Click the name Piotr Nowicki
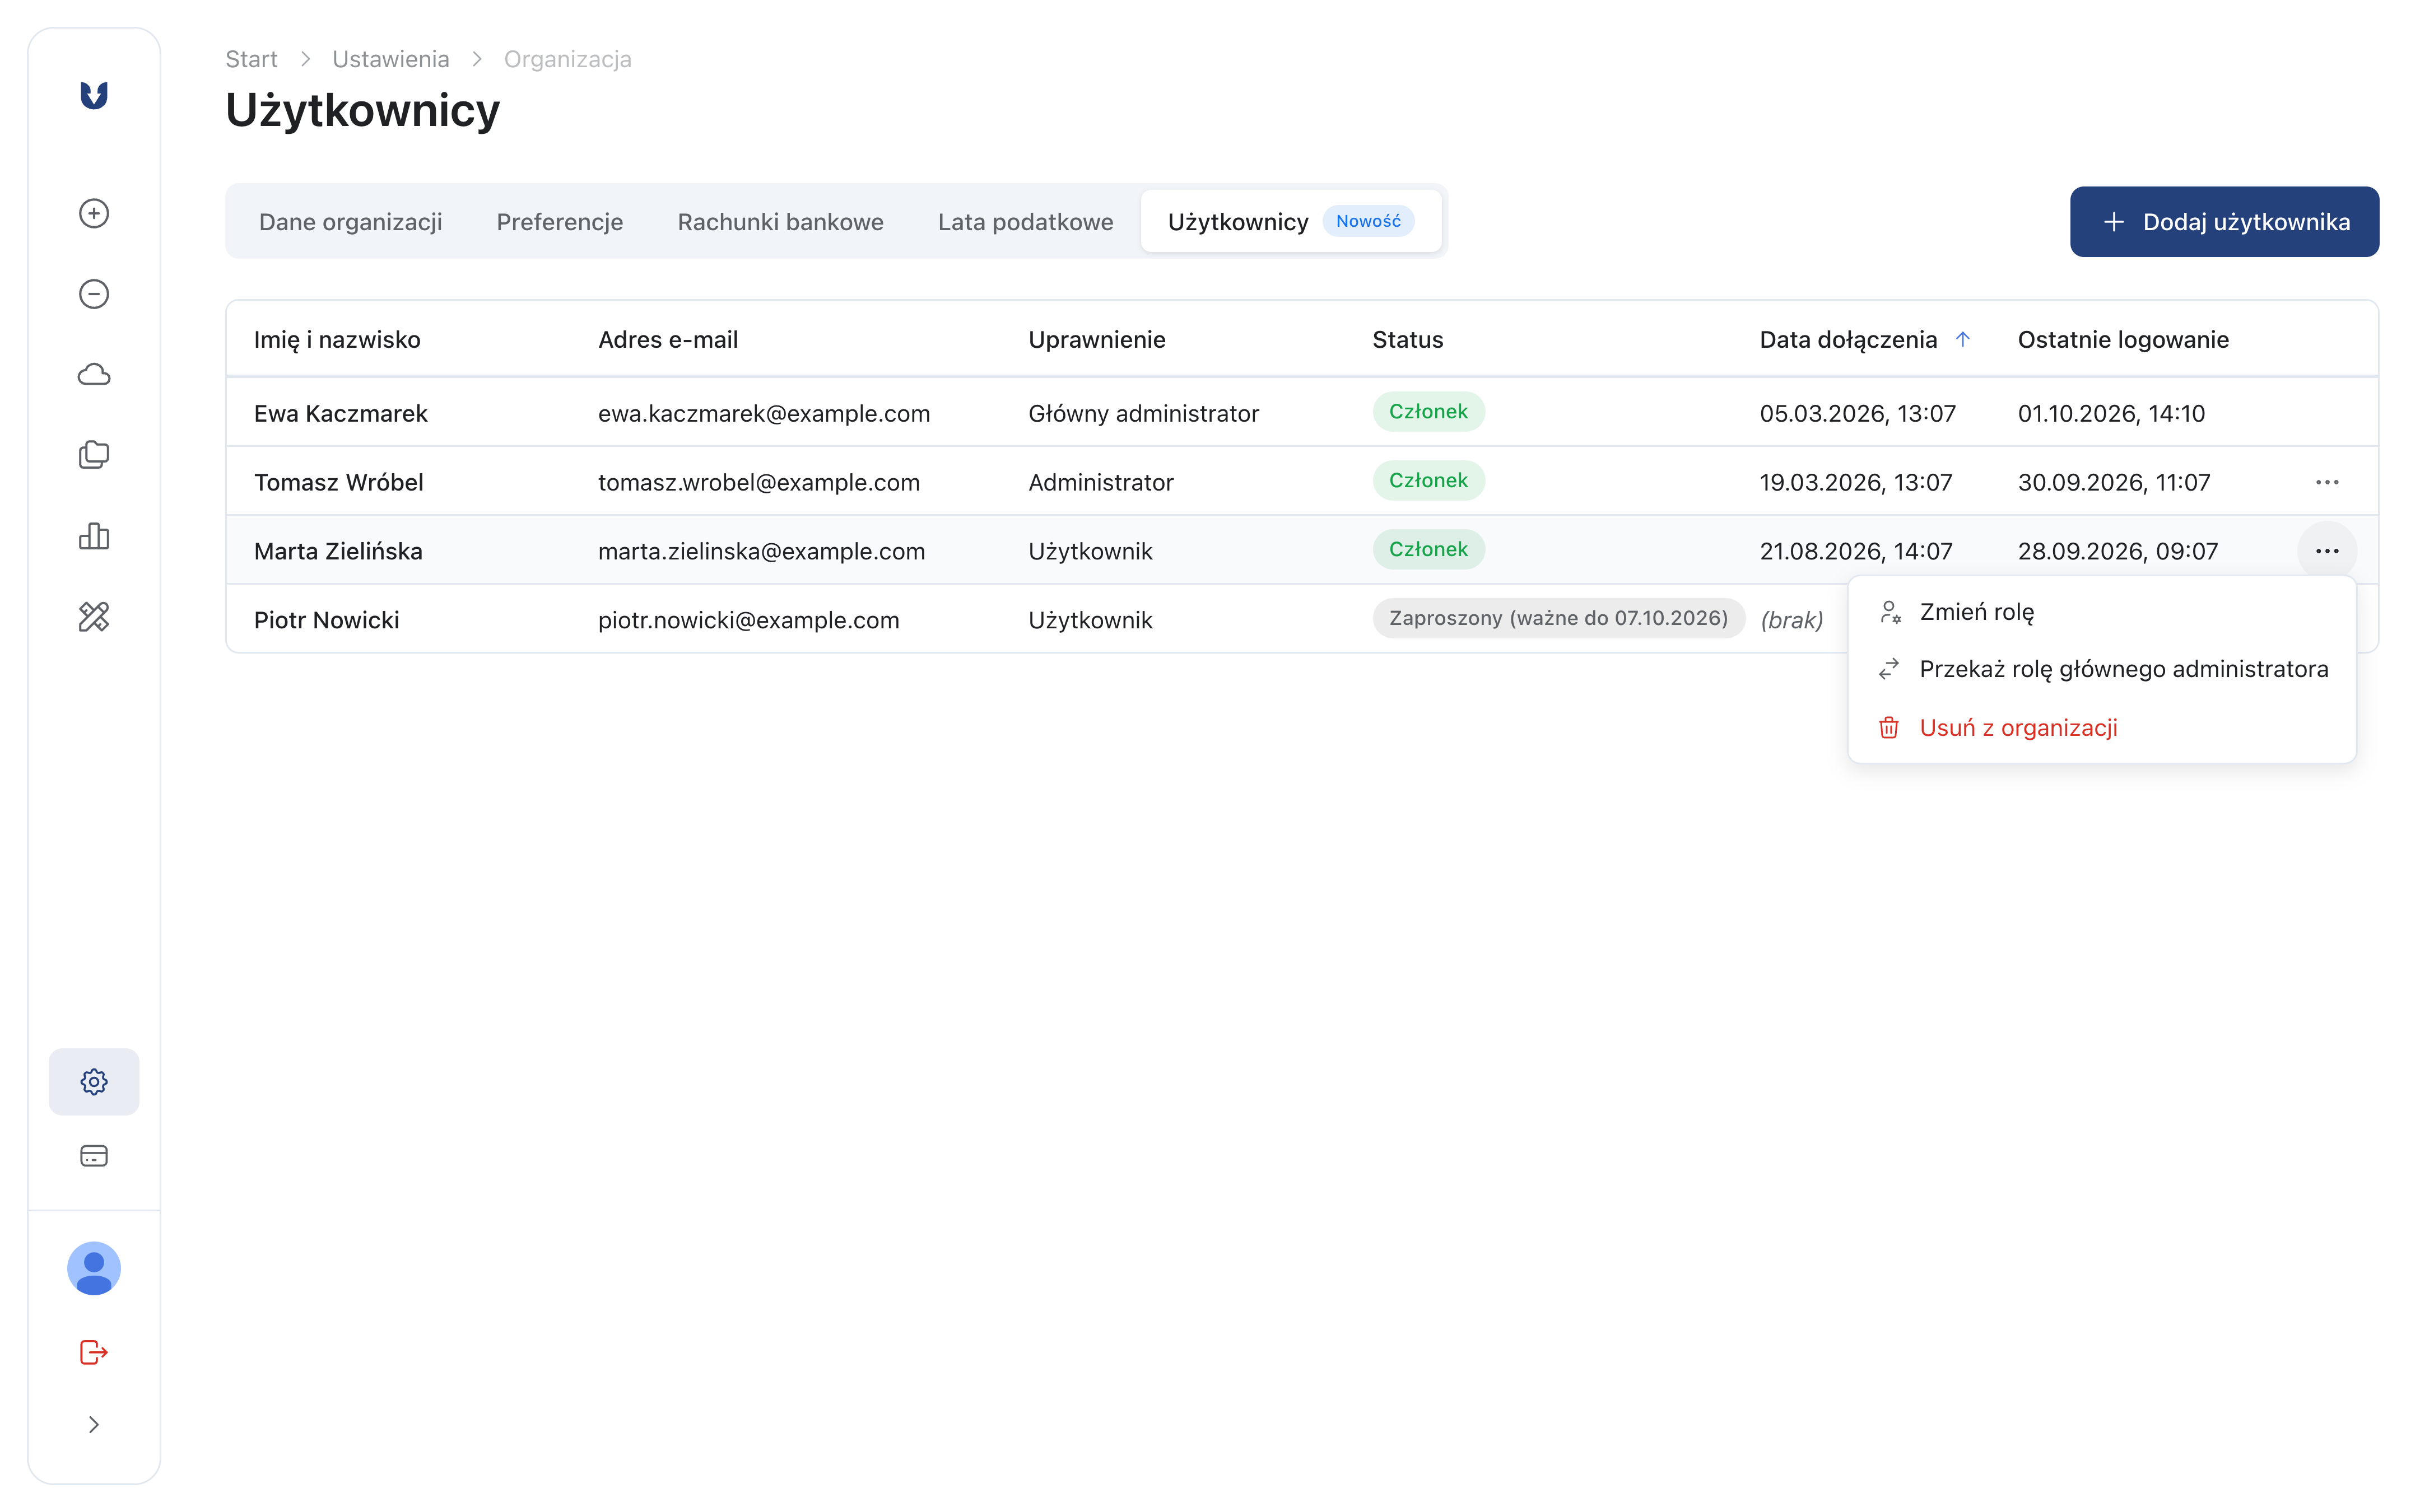 point(326,620)
